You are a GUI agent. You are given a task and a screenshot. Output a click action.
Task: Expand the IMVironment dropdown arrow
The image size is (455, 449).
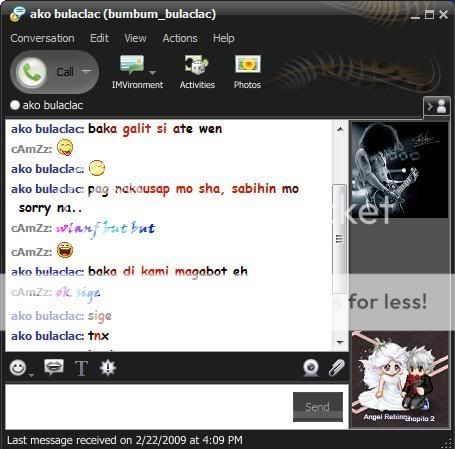(152, 72)
